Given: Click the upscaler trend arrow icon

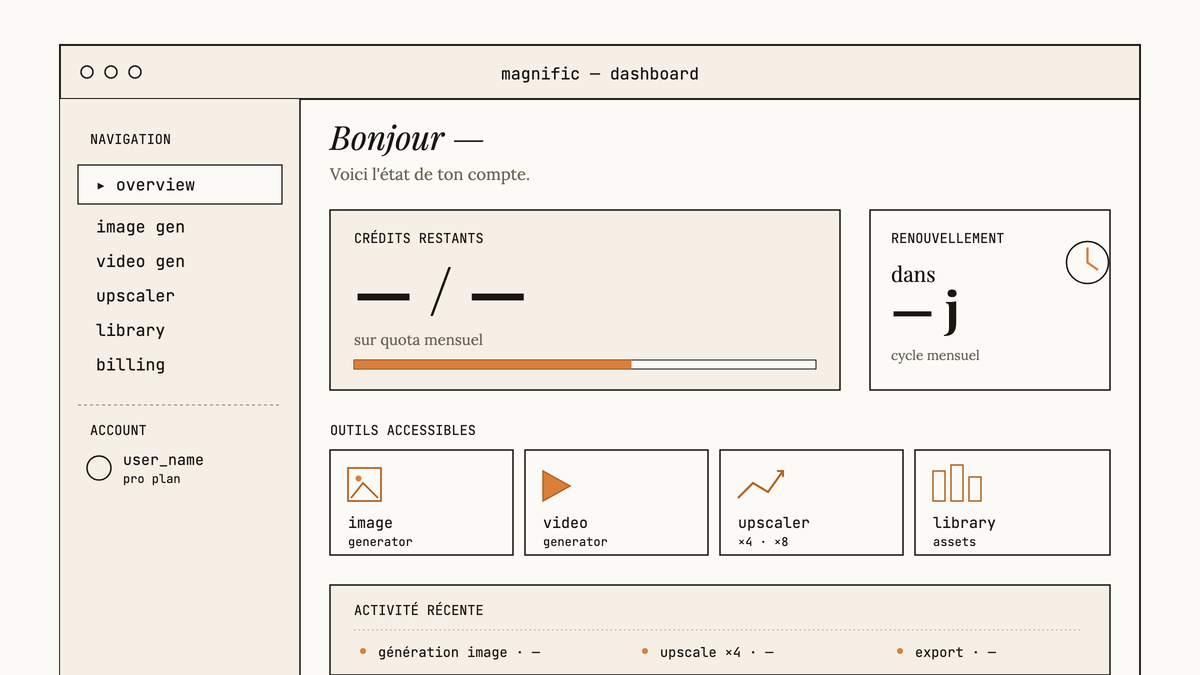Looking at the screenshot, I should point(761,484).
